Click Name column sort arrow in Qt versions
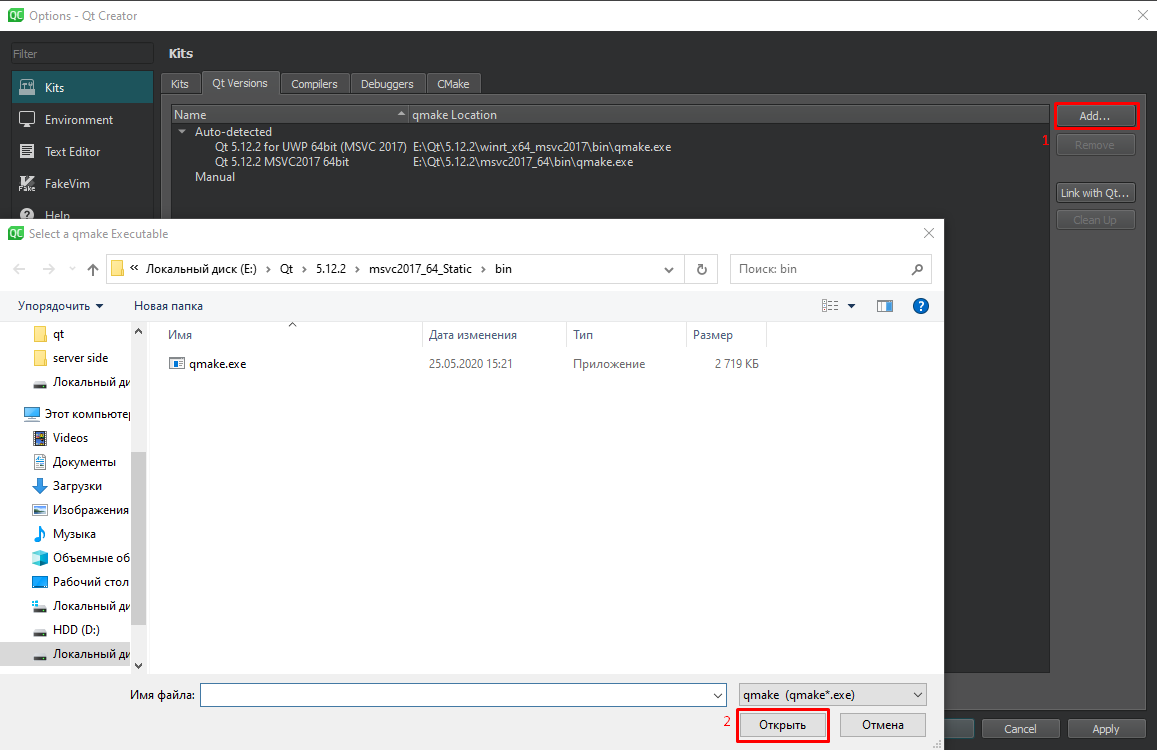Image resolution: width=1157 pixels, height=750 pixels. click(x=401, y=114)
